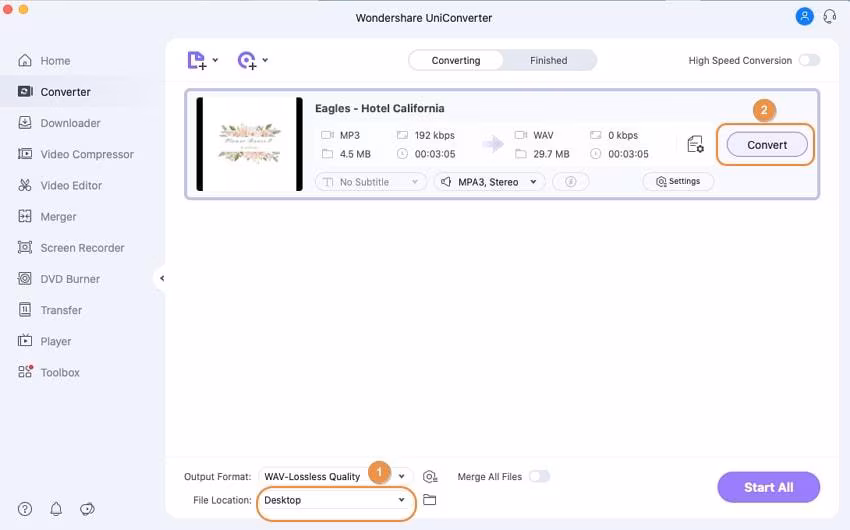Click the Player icon in sidebar
Screen dimensions: 850x530
pyautogui.click(x=25, y=341)
